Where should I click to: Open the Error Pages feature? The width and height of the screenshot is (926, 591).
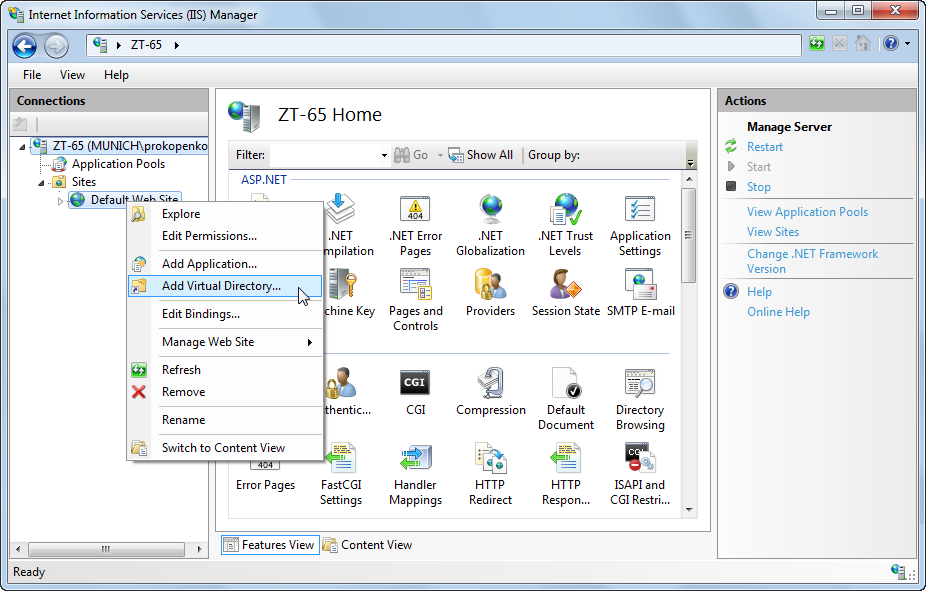[265, 477]
